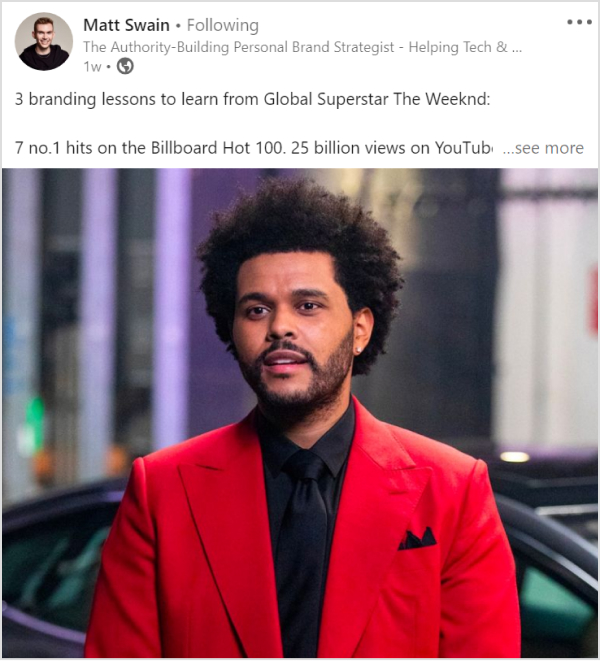This screenshot has width=600, height=661.
Task: Toggle the Following status next to name
Action: point(223,26)
